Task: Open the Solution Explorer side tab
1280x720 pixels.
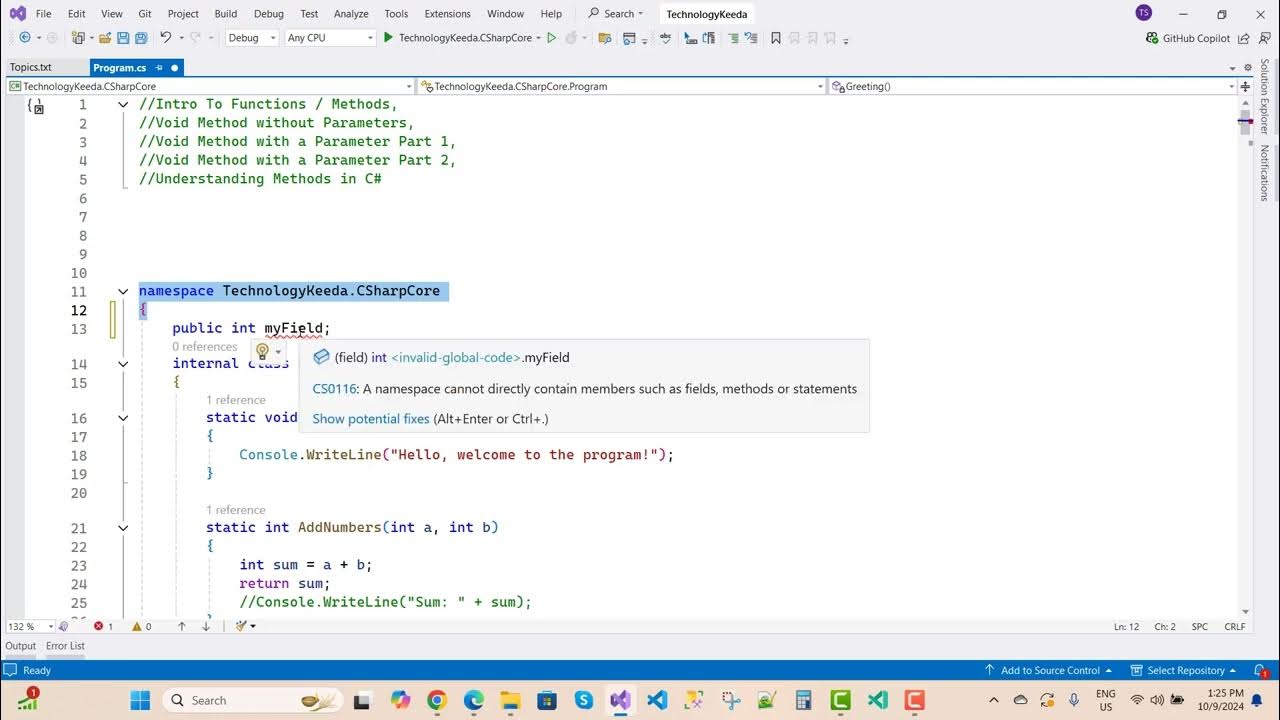Action: (1264, 97)
